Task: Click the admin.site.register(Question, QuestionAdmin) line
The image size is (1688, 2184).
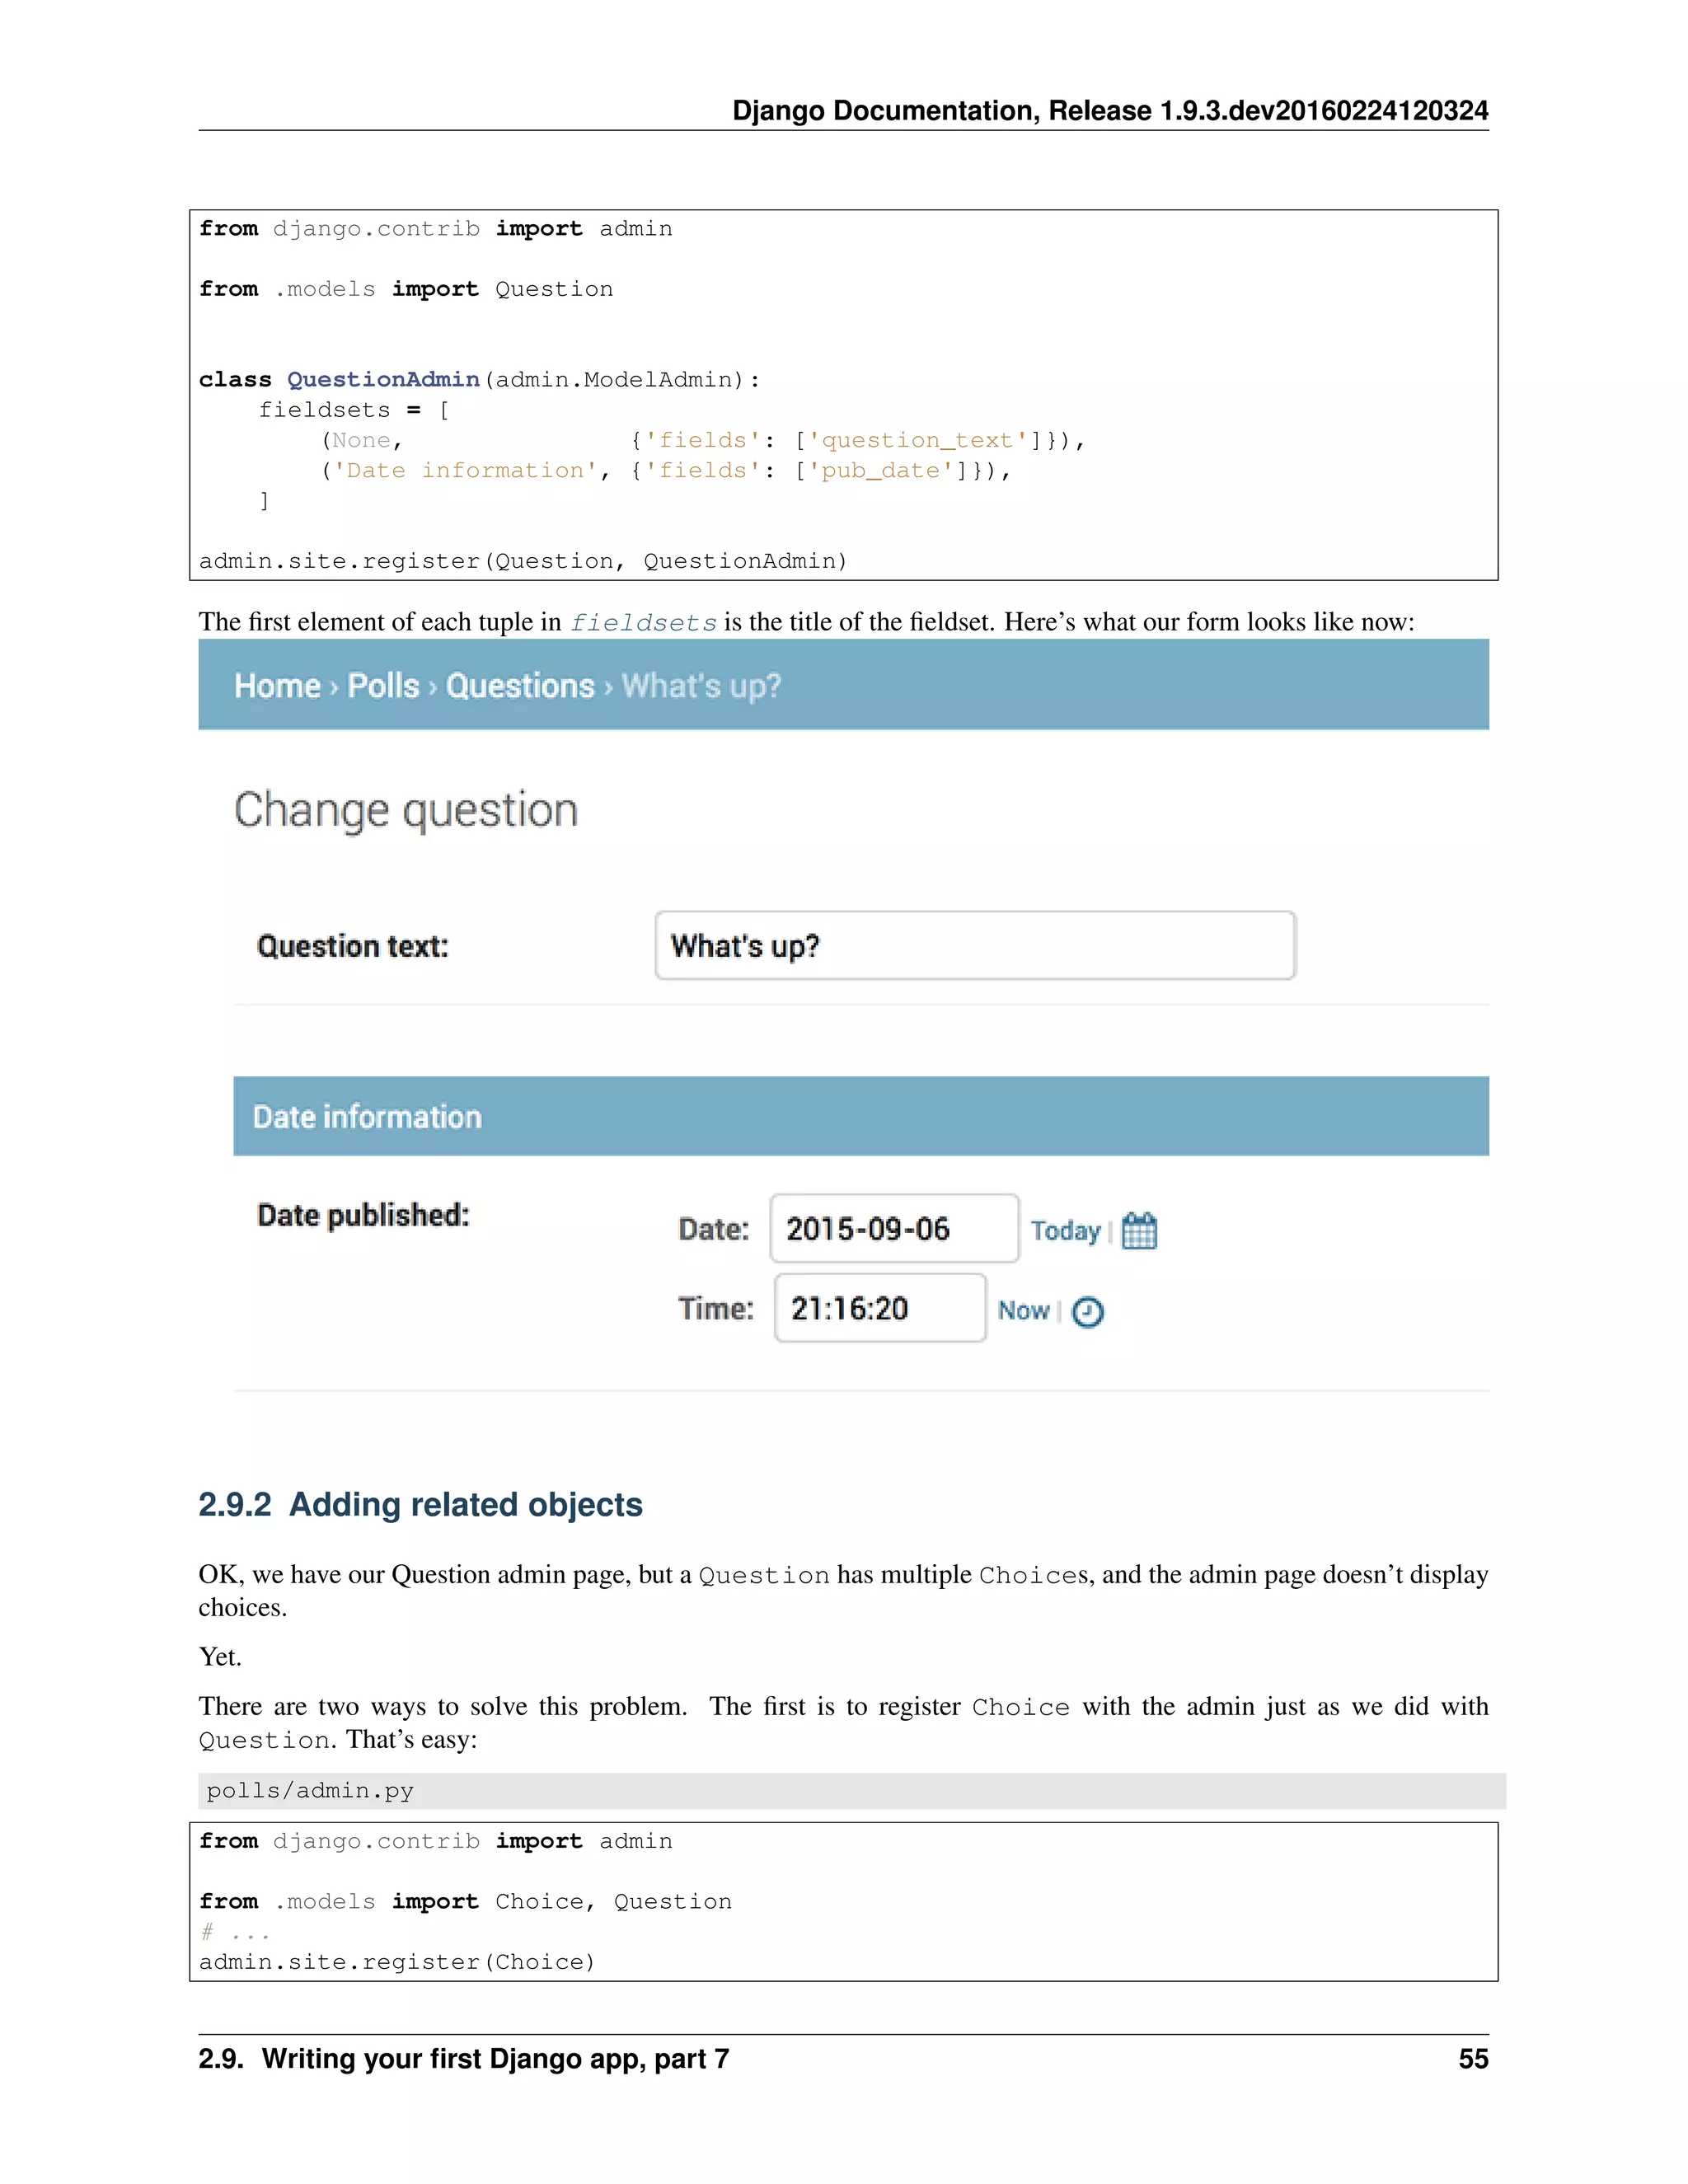Action: pyautogui.click(x=523, y=561)
